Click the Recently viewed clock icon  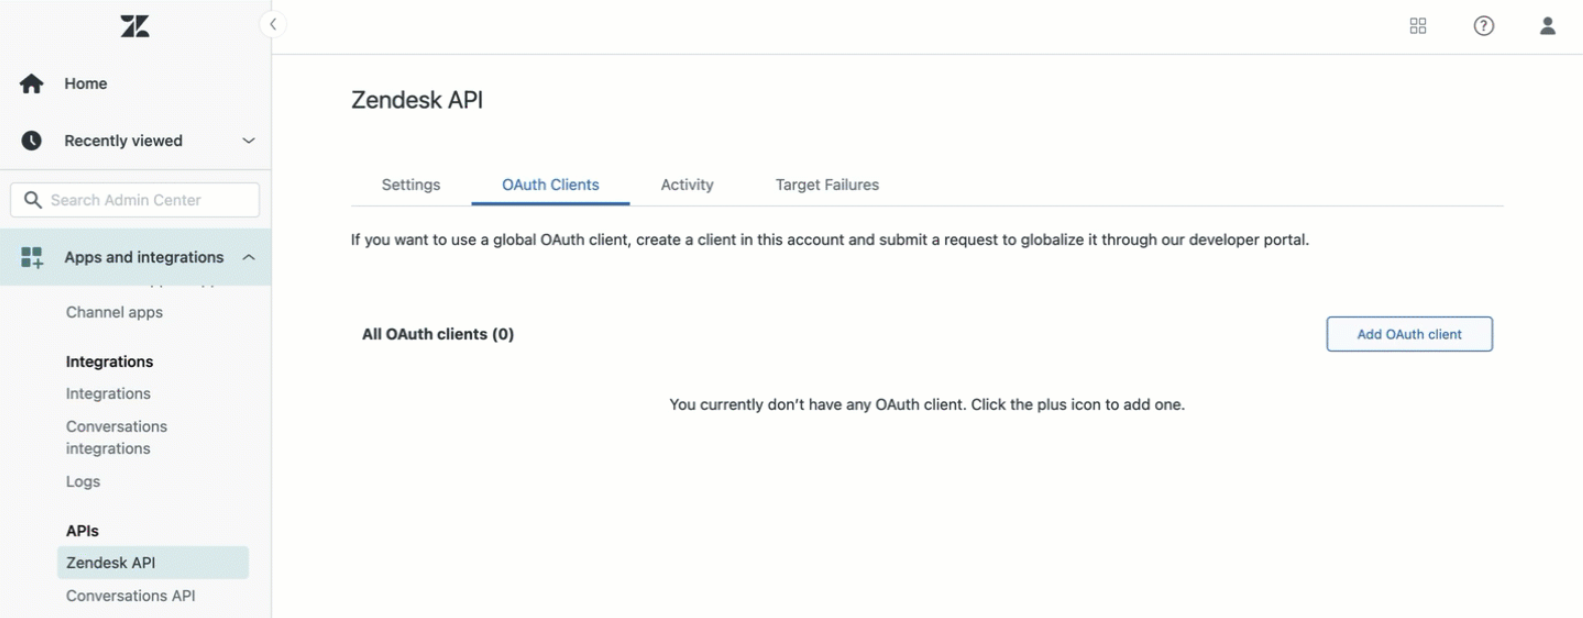click(31, 140)
